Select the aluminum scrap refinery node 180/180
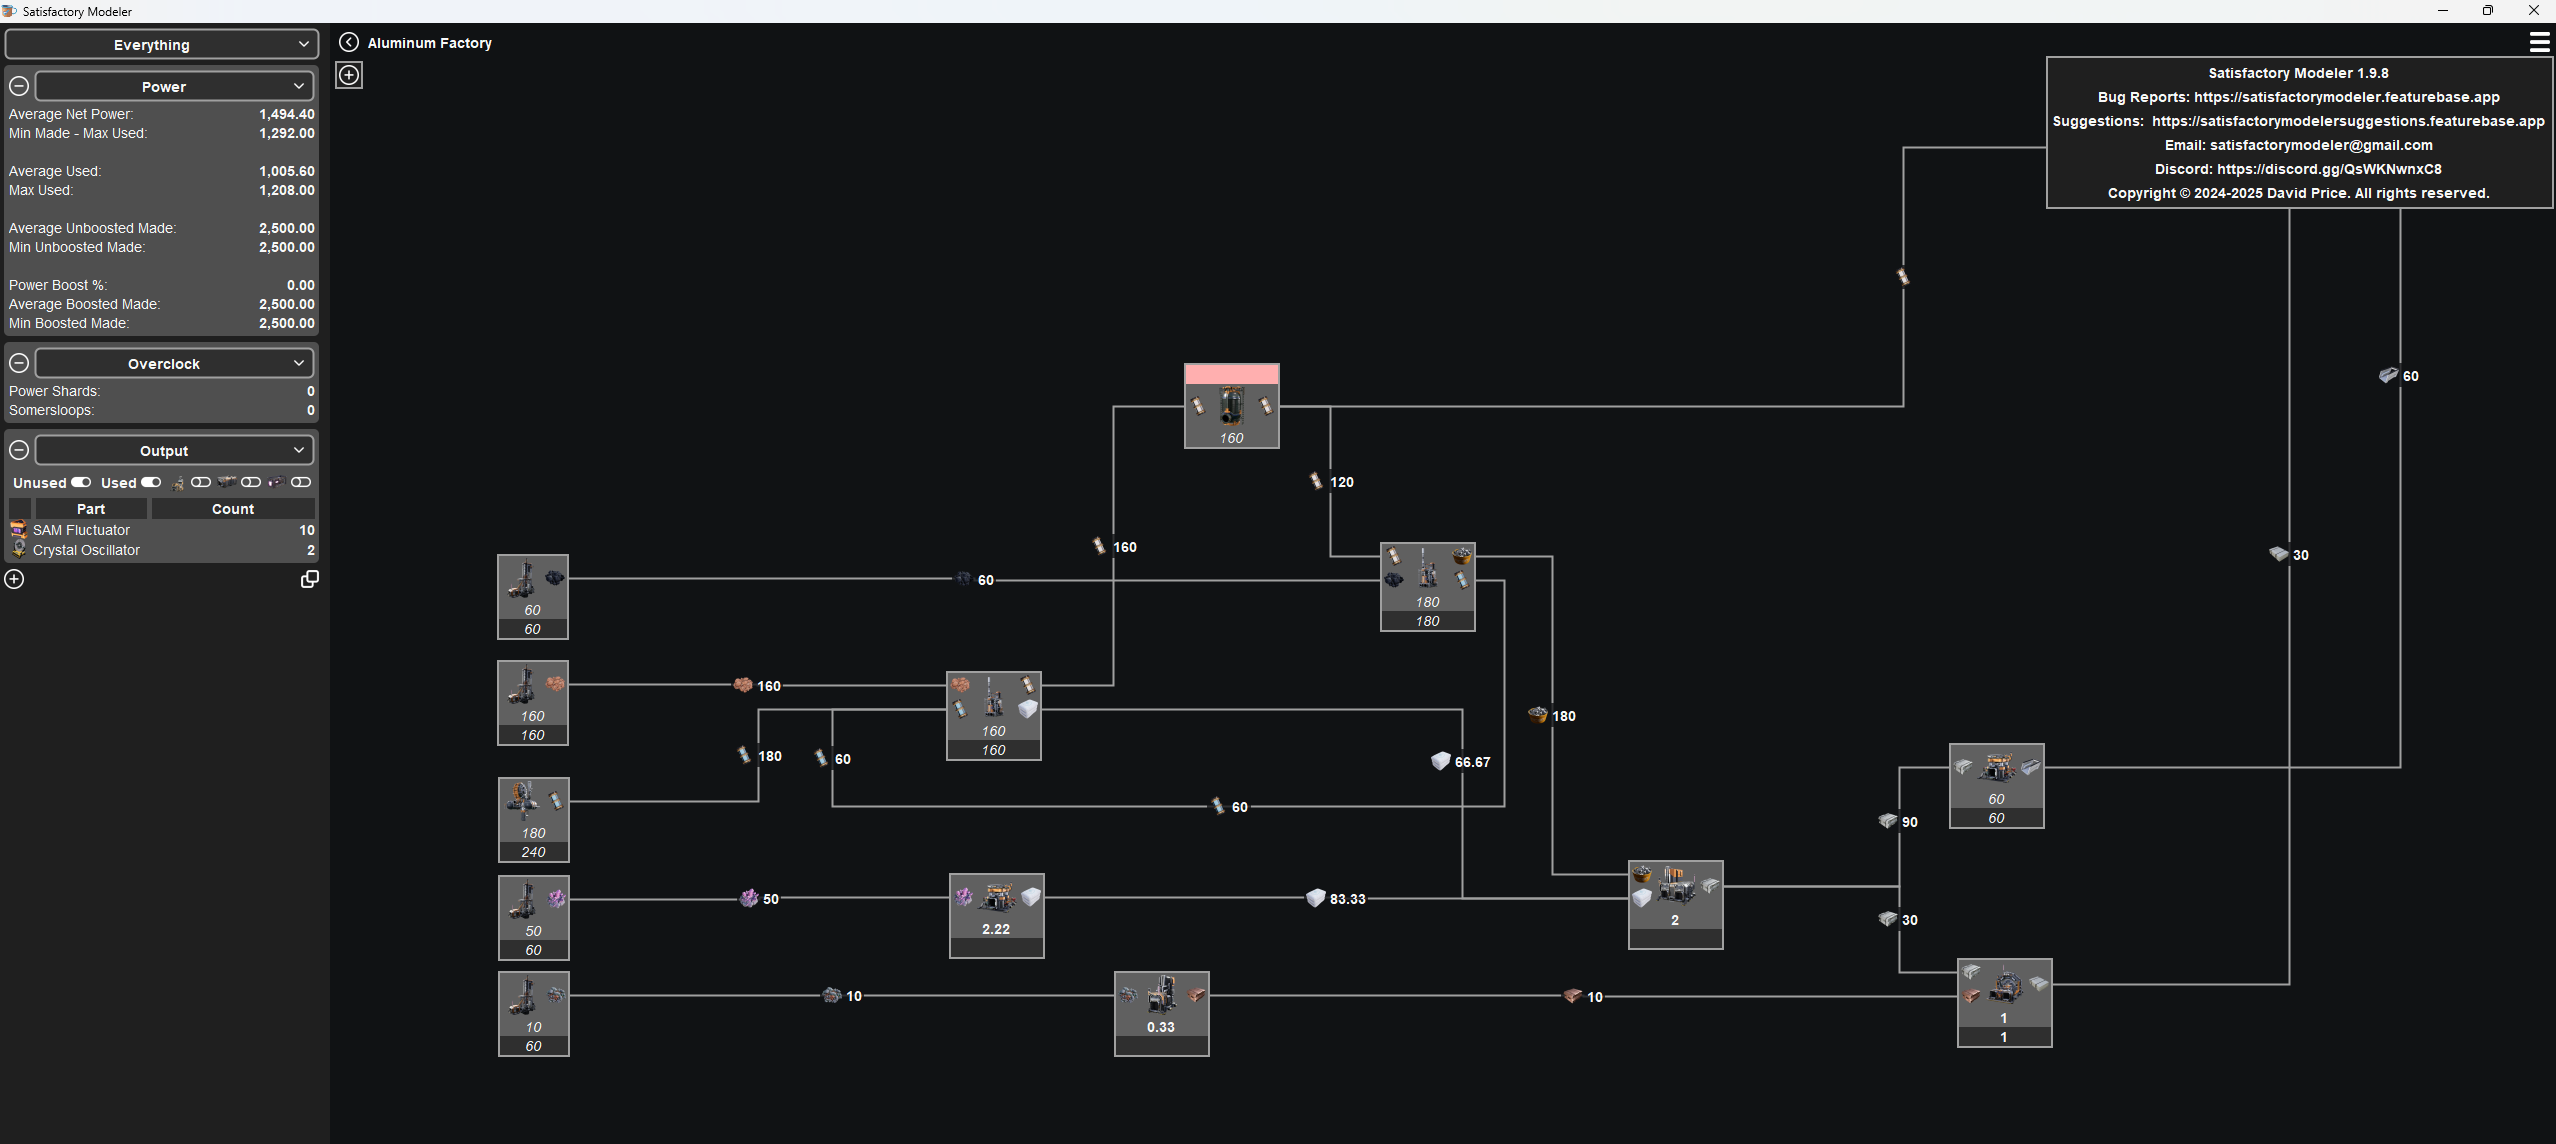The width and height of the screenshot is (2556, 1144). pyautogui.click(x=1428, y=587)
